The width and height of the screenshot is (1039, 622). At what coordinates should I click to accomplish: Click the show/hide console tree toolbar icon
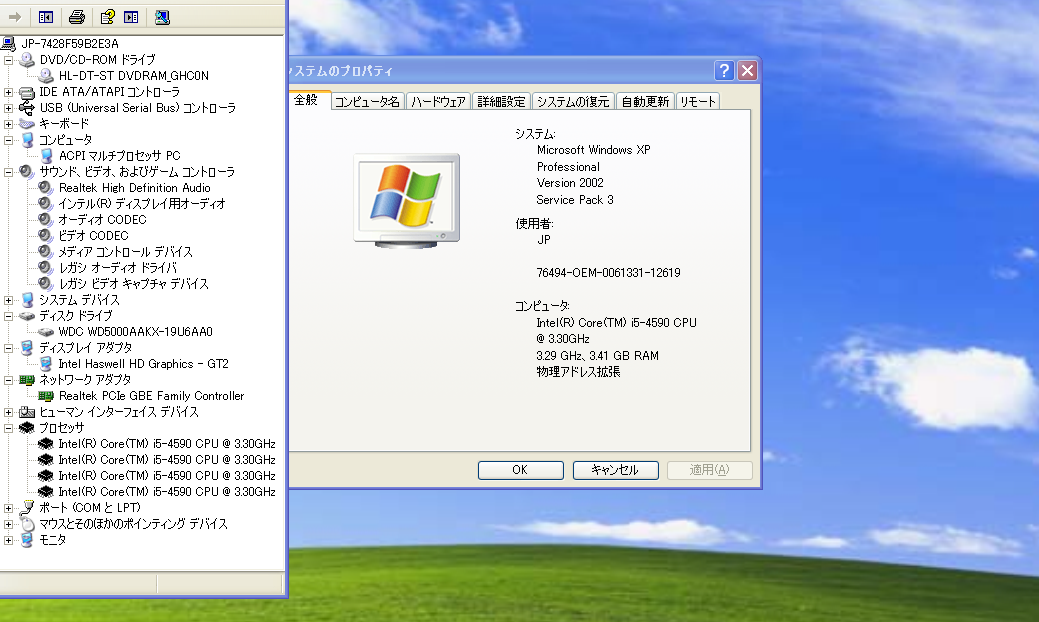click(46, 17)
